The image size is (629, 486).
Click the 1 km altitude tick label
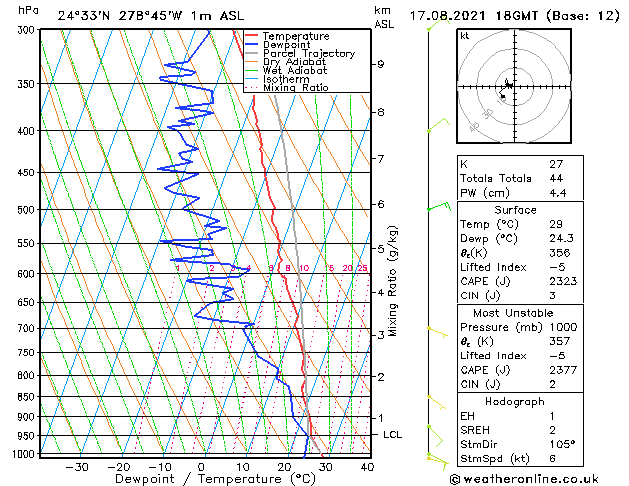[x=381, y=418]
